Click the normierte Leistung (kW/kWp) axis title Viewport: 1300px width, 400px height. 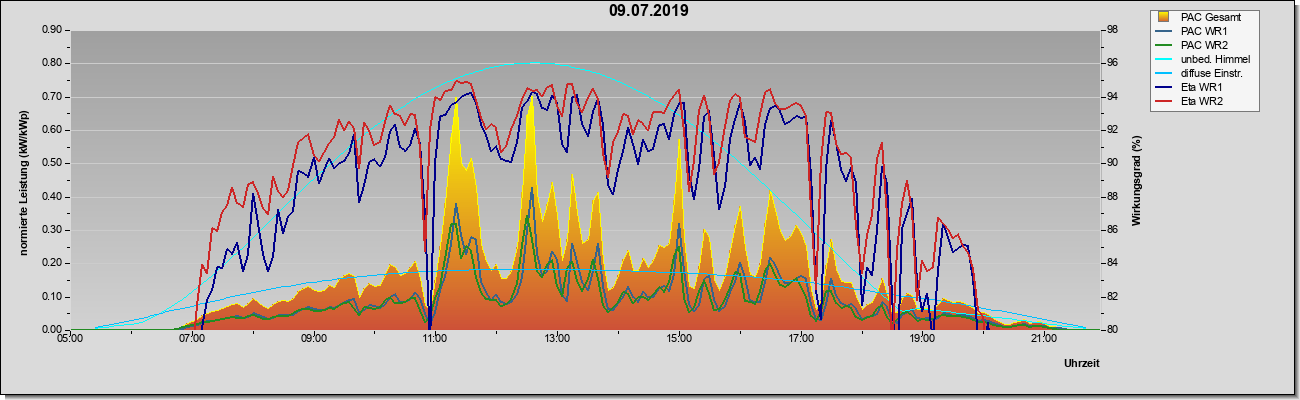click(x=23, y=180)
